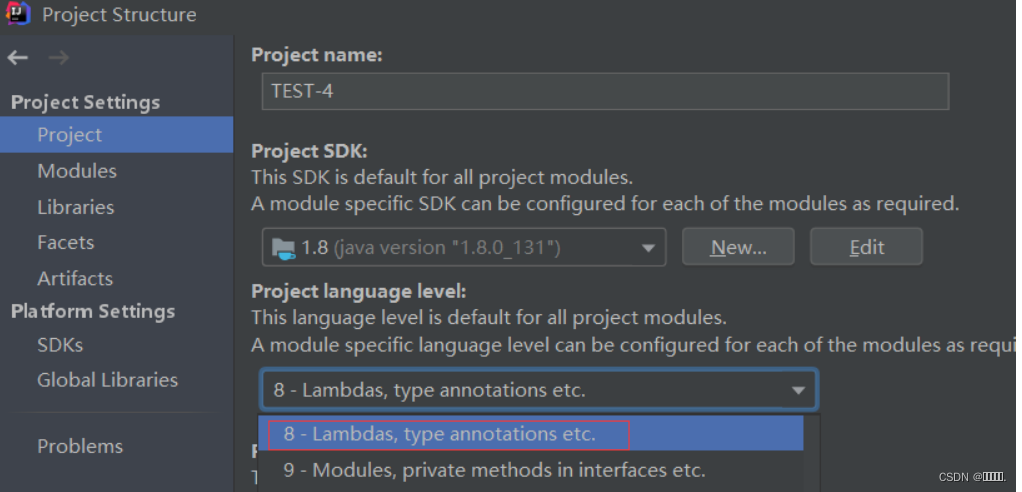Go to Libraries settings
This screenshot has height=492, width=1022.
pos(76,207)
